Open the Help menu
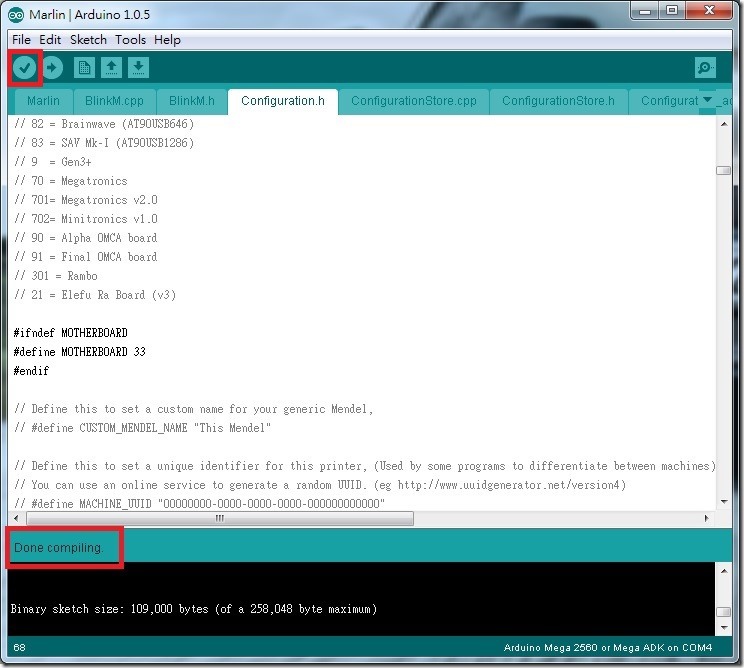Screen dimensions: 744x668 pos(167,40)
